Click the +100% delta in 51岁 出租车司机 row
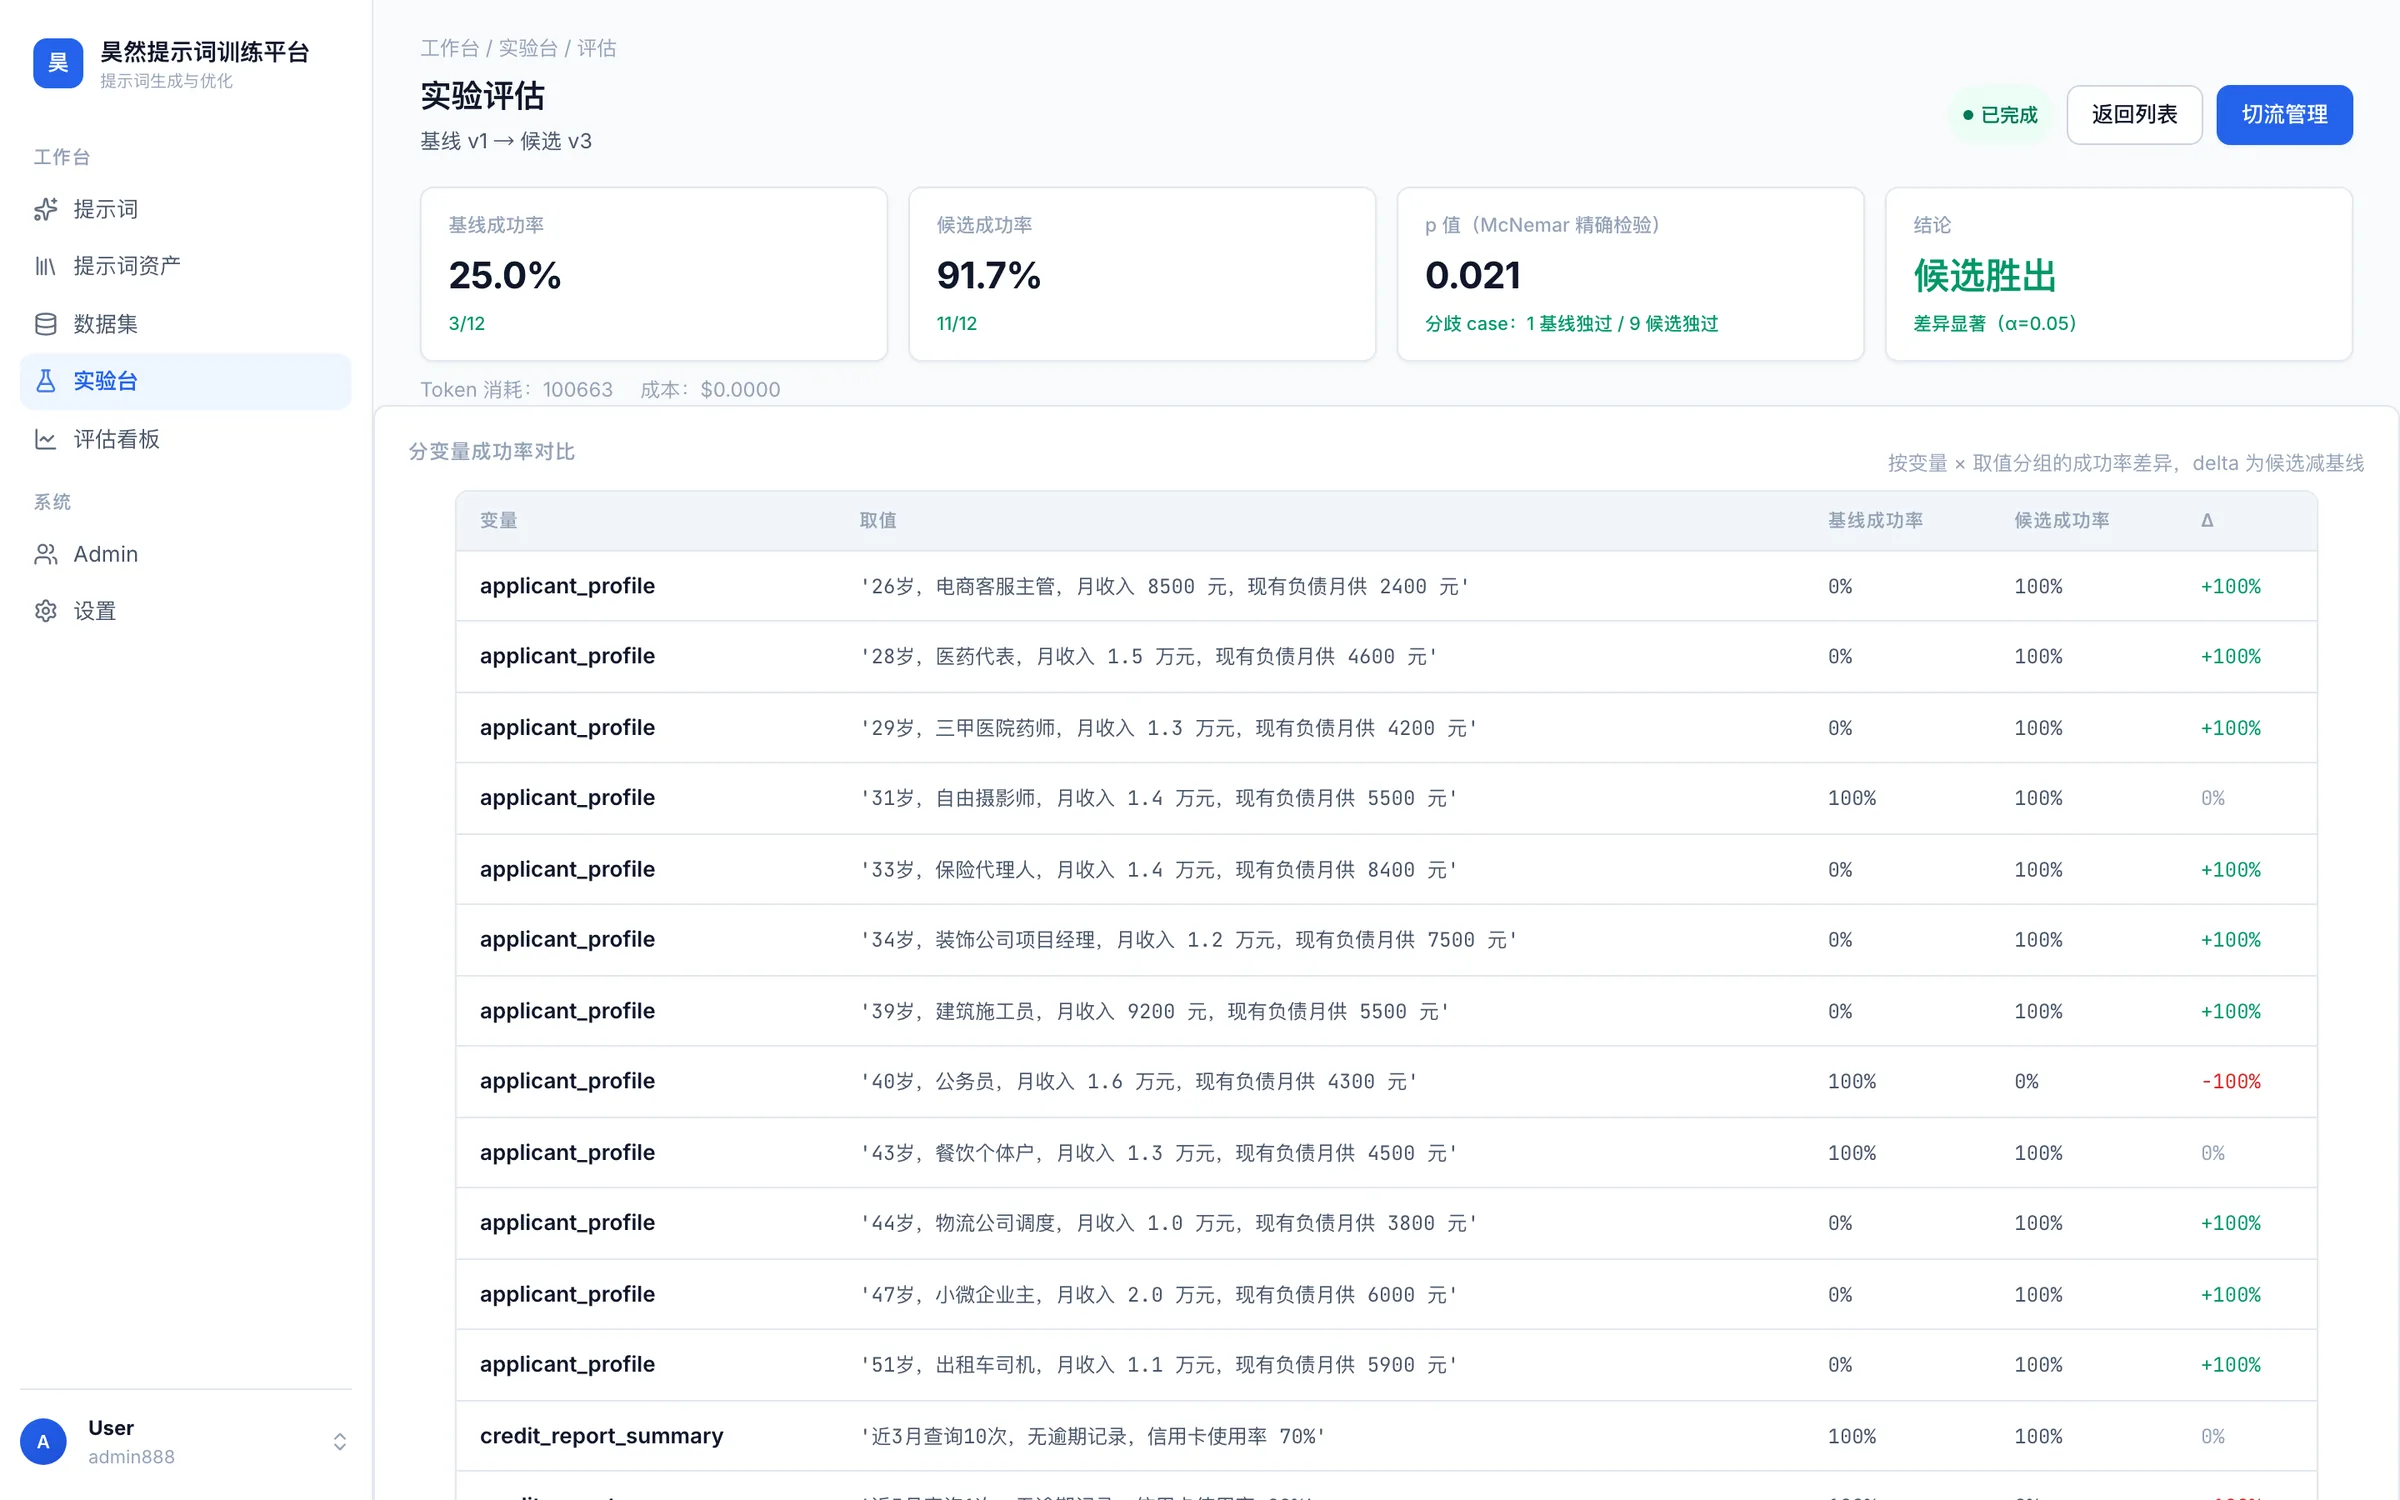The width and height of the screenshot is (2400, 1500). click(2230, 1365)
